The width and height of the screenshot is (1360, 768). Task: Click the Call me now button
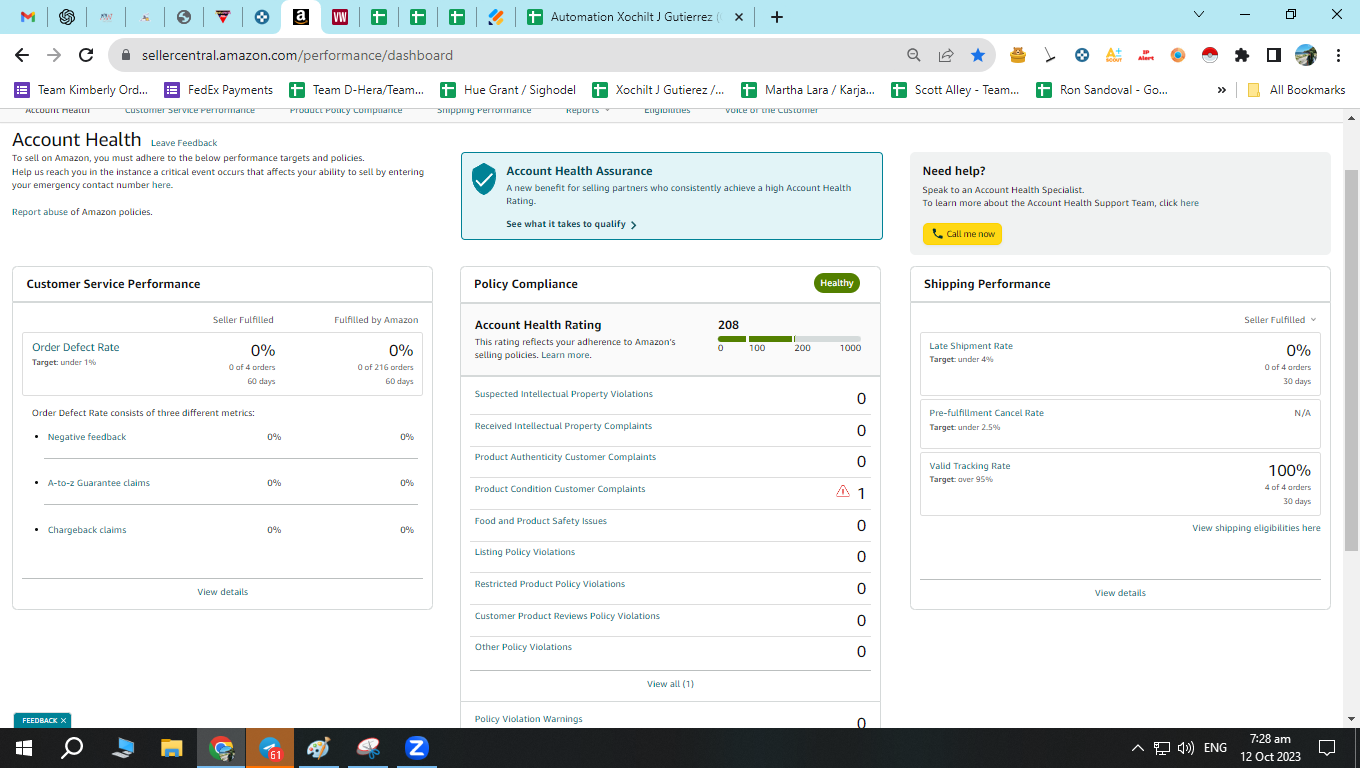click(x=962, y=234)
